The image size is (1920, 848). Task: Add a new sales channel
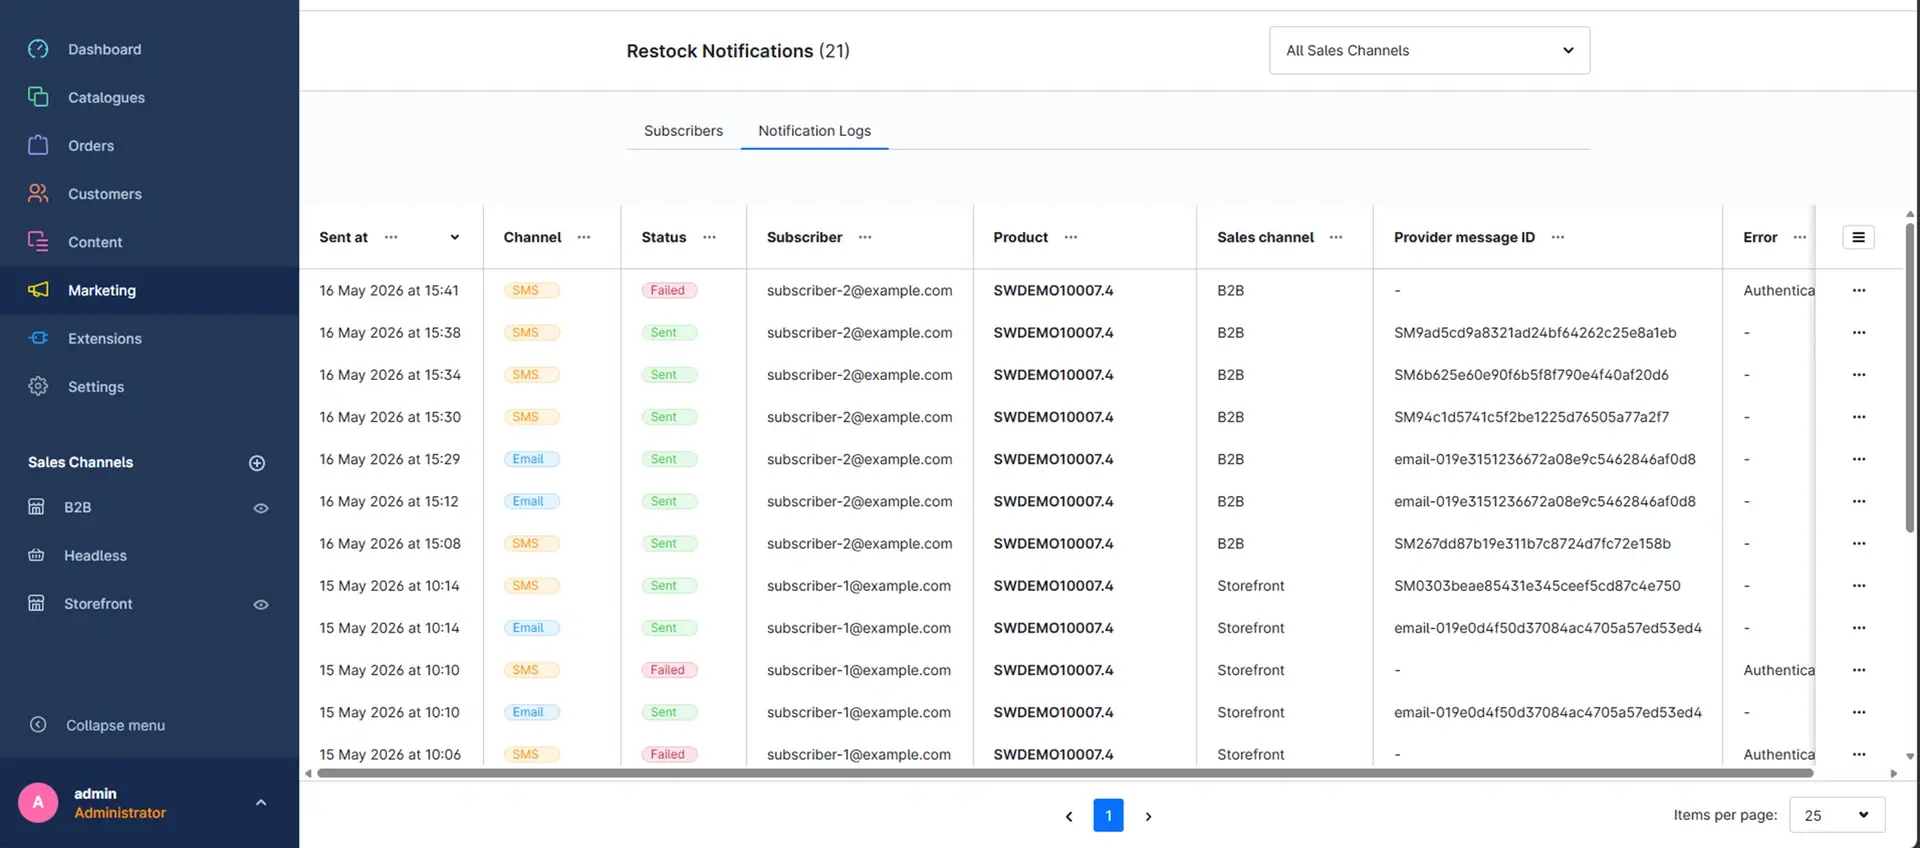[x=257, y=462]
